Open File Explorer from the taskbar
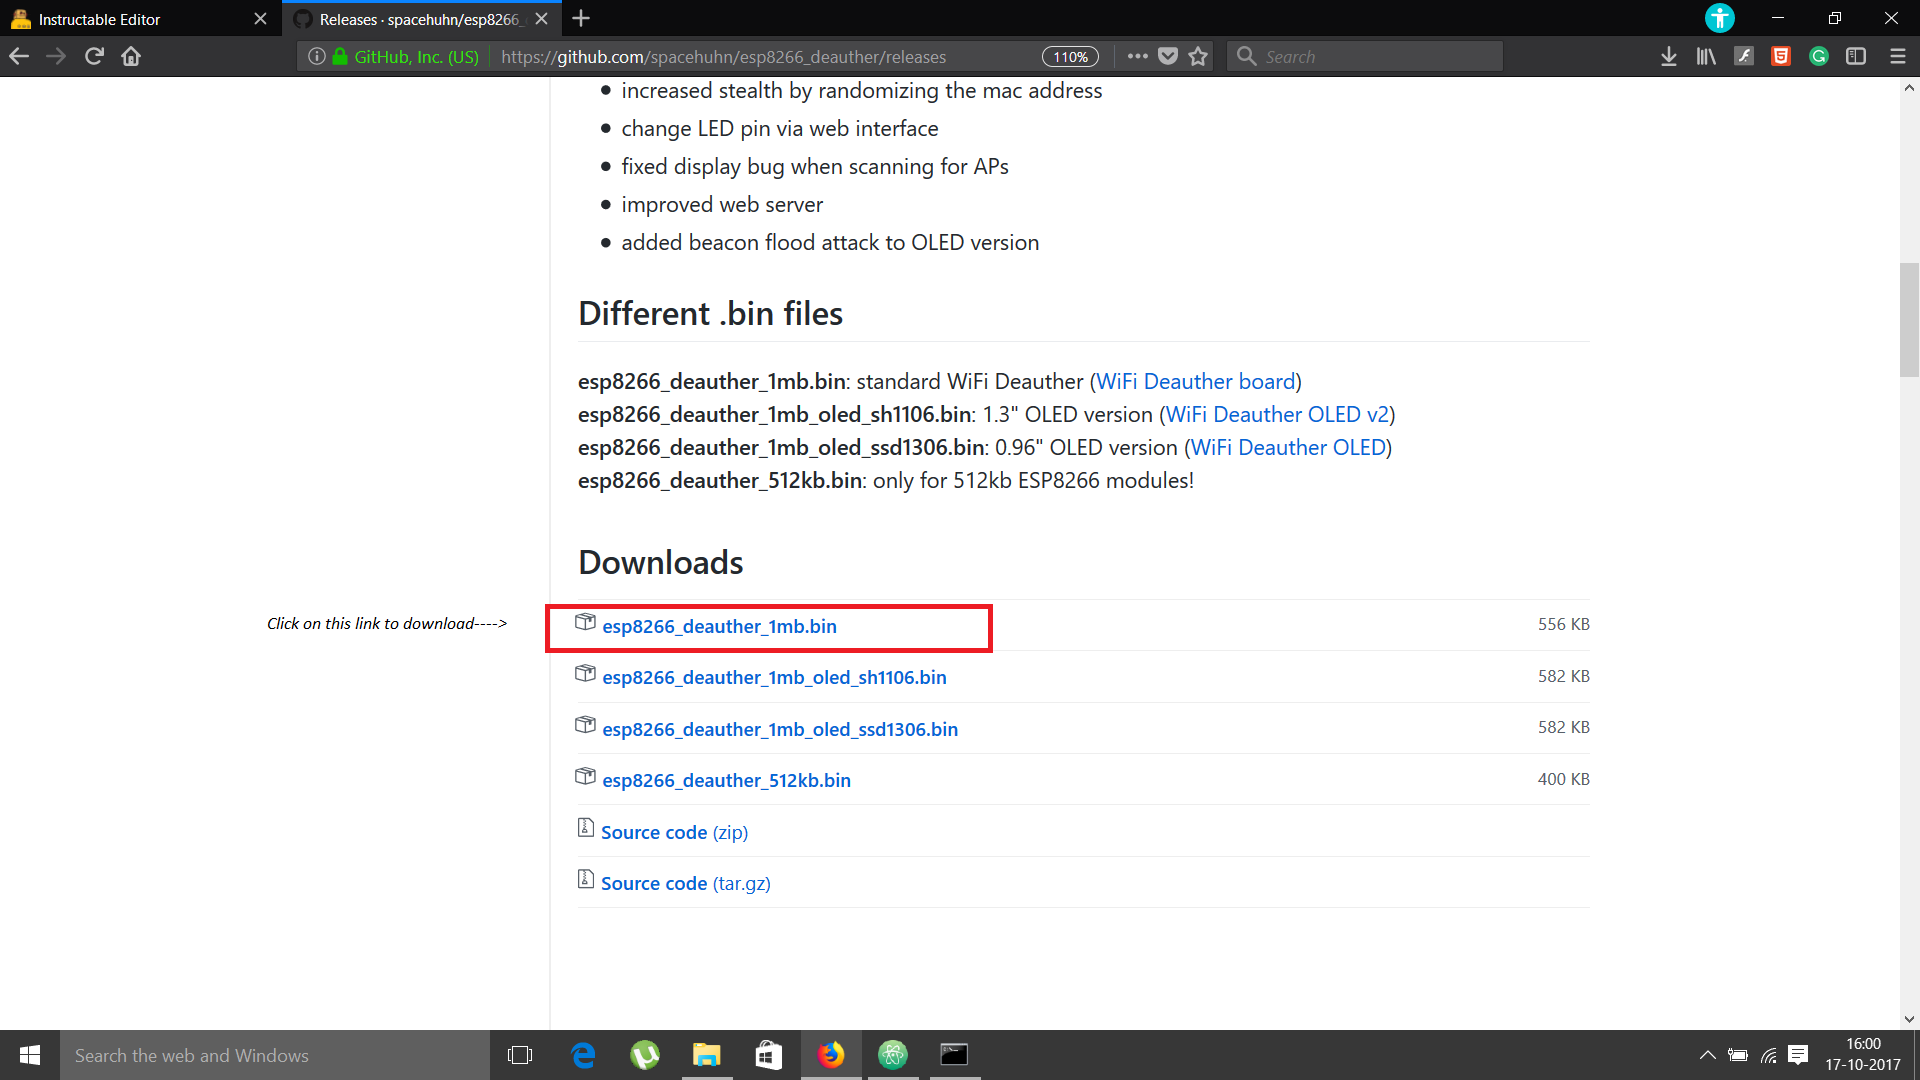1920x1080 pixels. (707, 1055)
